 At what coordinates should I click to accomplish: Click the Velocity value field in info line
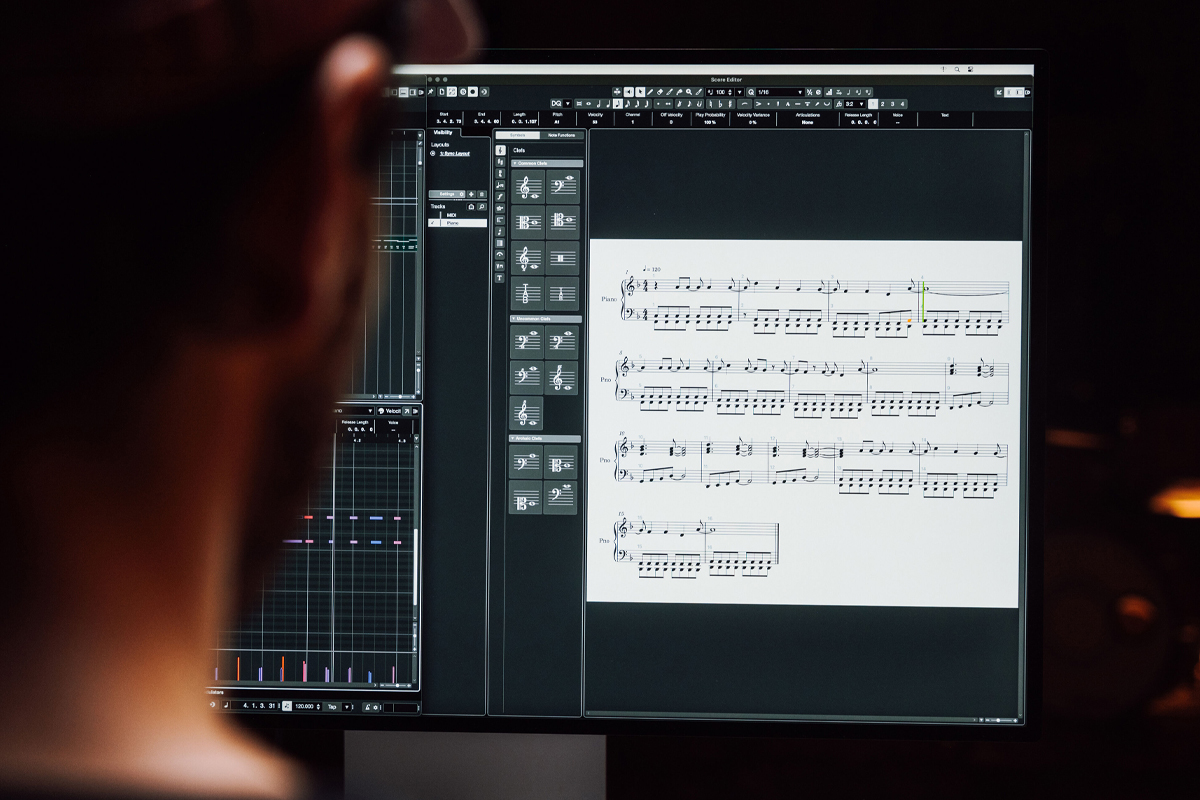pyautogui.click(x=595, y=122)
